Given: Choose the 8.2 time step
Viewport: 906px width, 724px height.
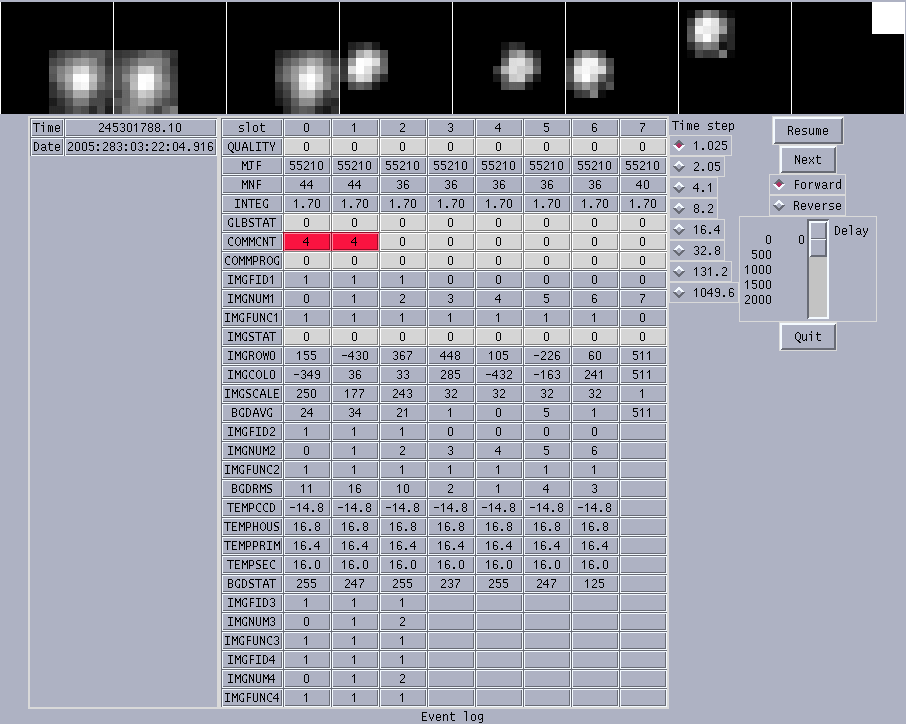Looking at the screenshot, I should coord(694,209).
